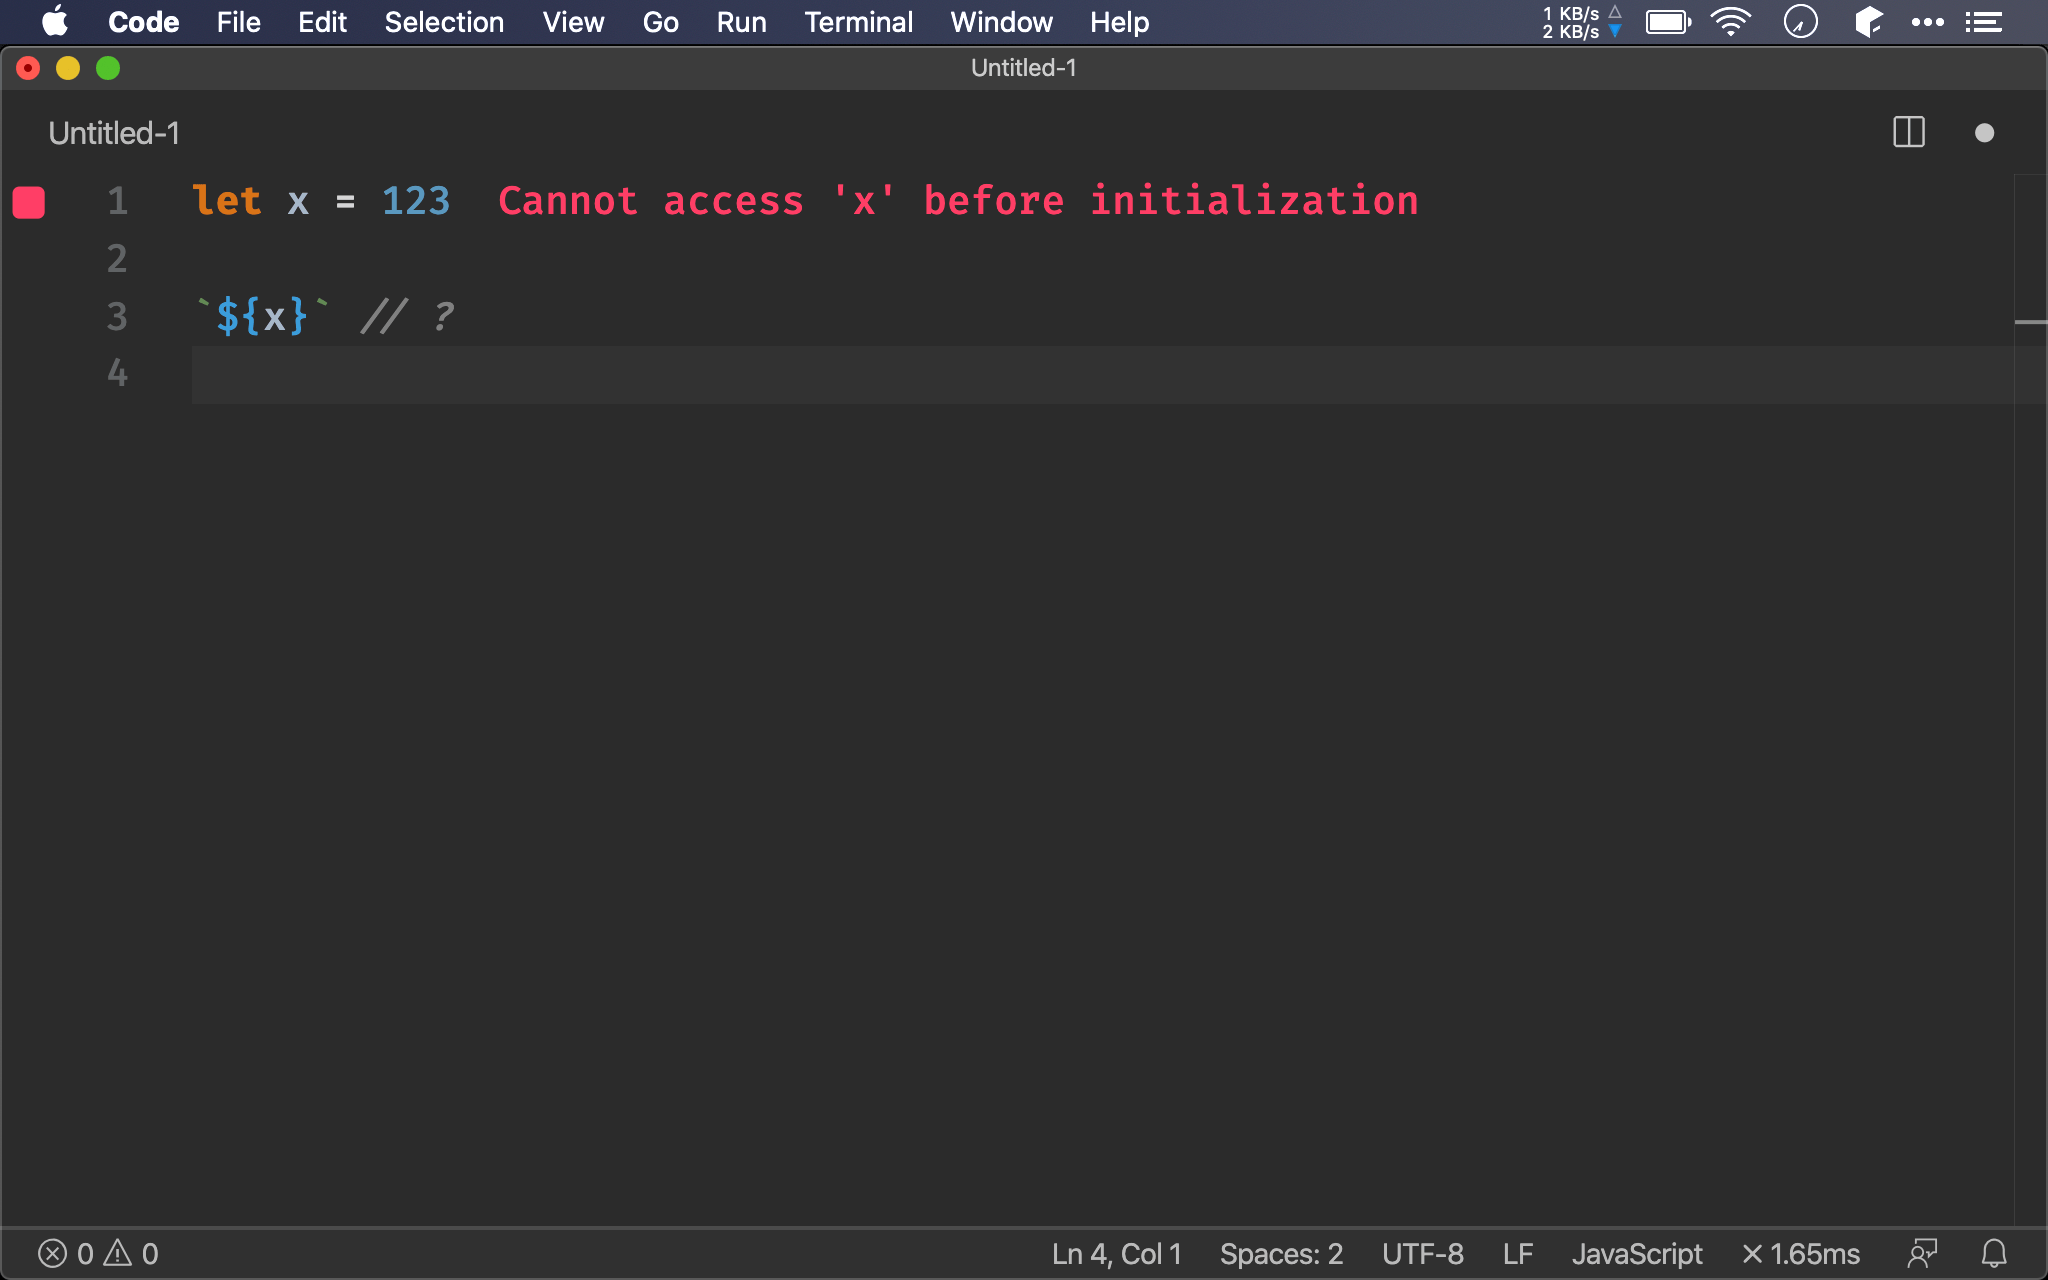Change LF end of line sequence
The image size is (2048, 1280).
1517,1253
